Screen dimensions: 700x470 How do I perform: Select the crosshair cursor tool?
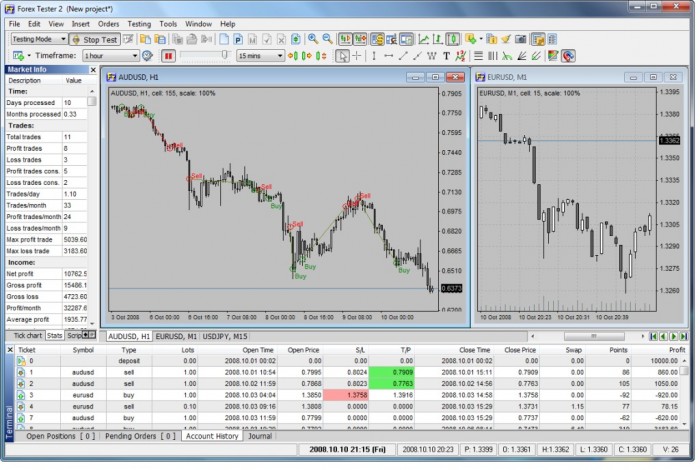(358, 56)
